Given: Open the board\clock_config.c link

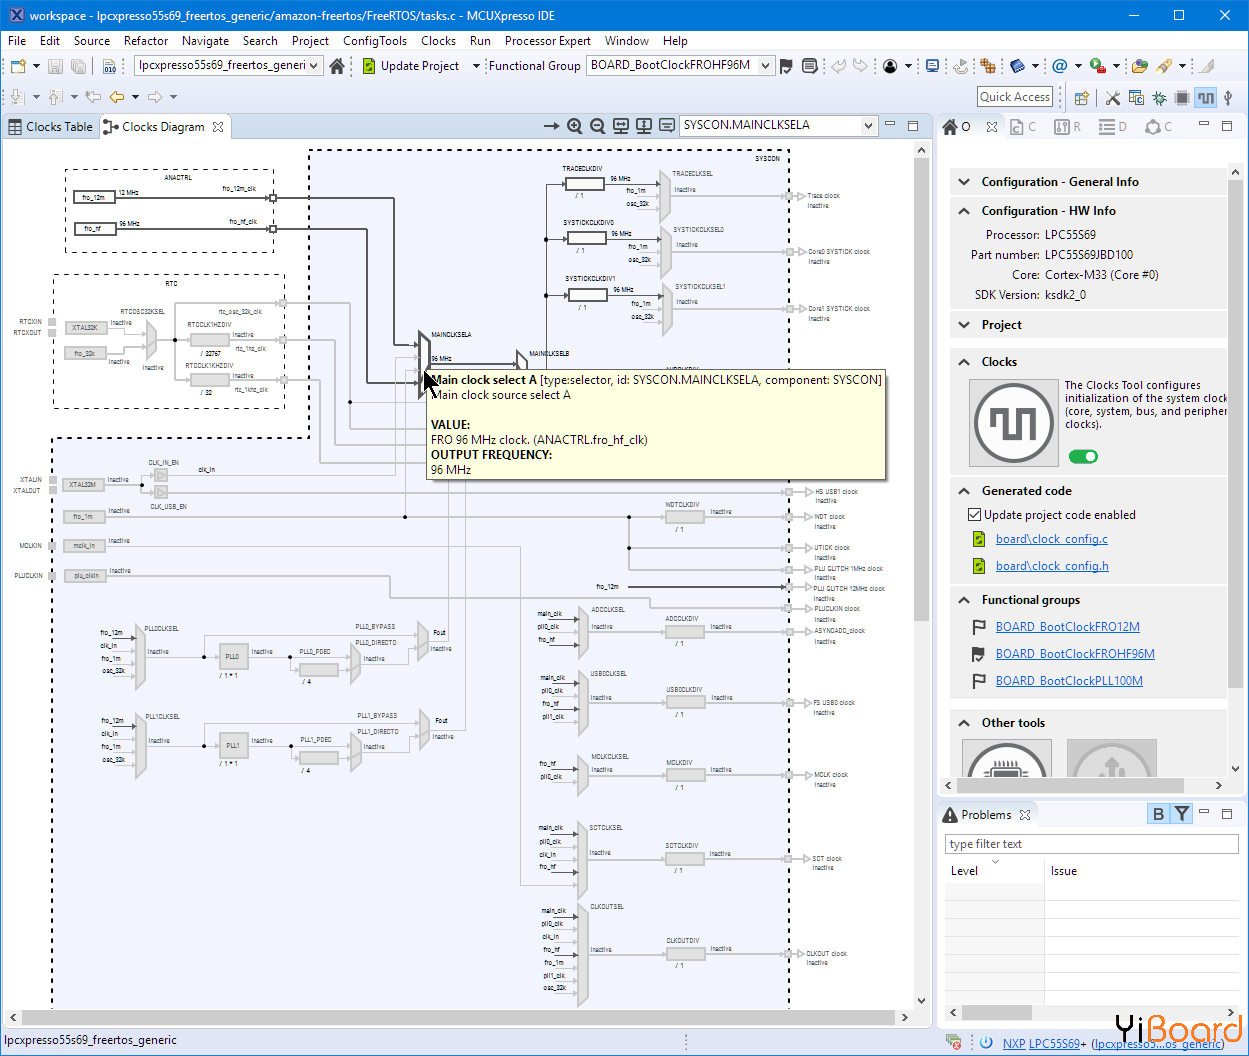Looking at the screenshot, I should click(x=1051, y=539).
